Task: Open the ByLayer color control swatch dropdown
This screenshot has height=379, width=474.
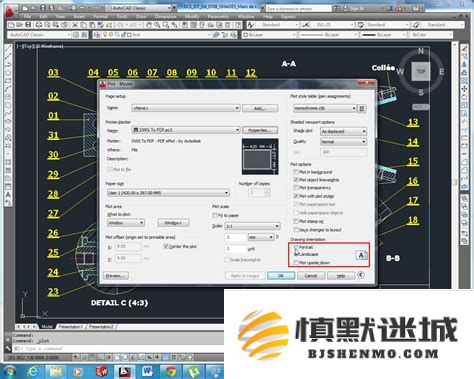Action: 269,35
